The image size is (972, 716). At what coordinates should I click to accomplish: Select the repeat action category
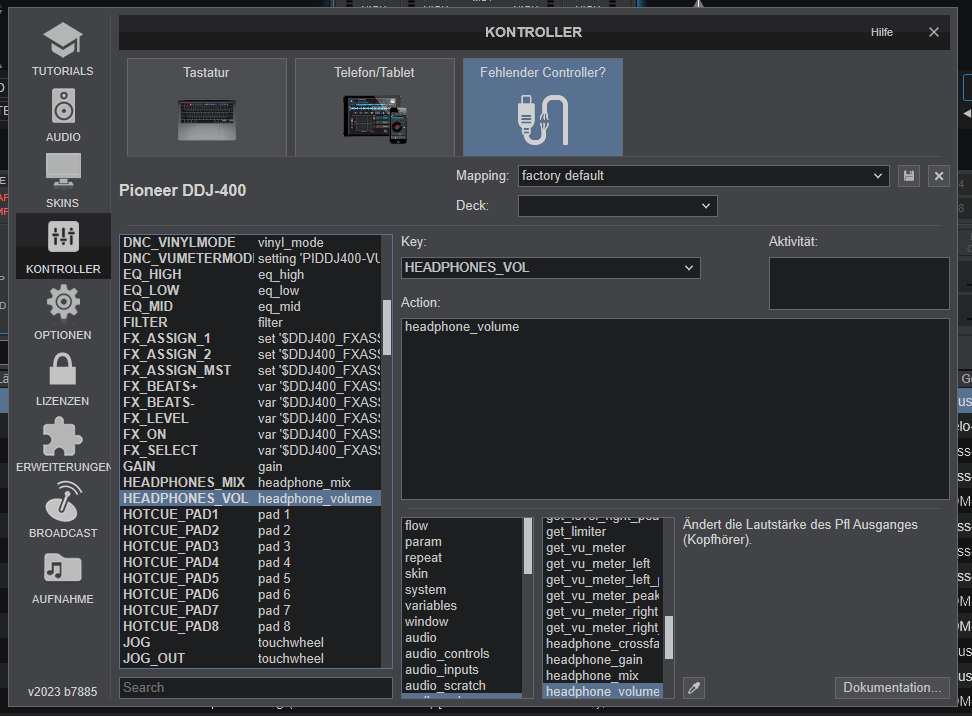pyautogui.click(x=462, y=558)
